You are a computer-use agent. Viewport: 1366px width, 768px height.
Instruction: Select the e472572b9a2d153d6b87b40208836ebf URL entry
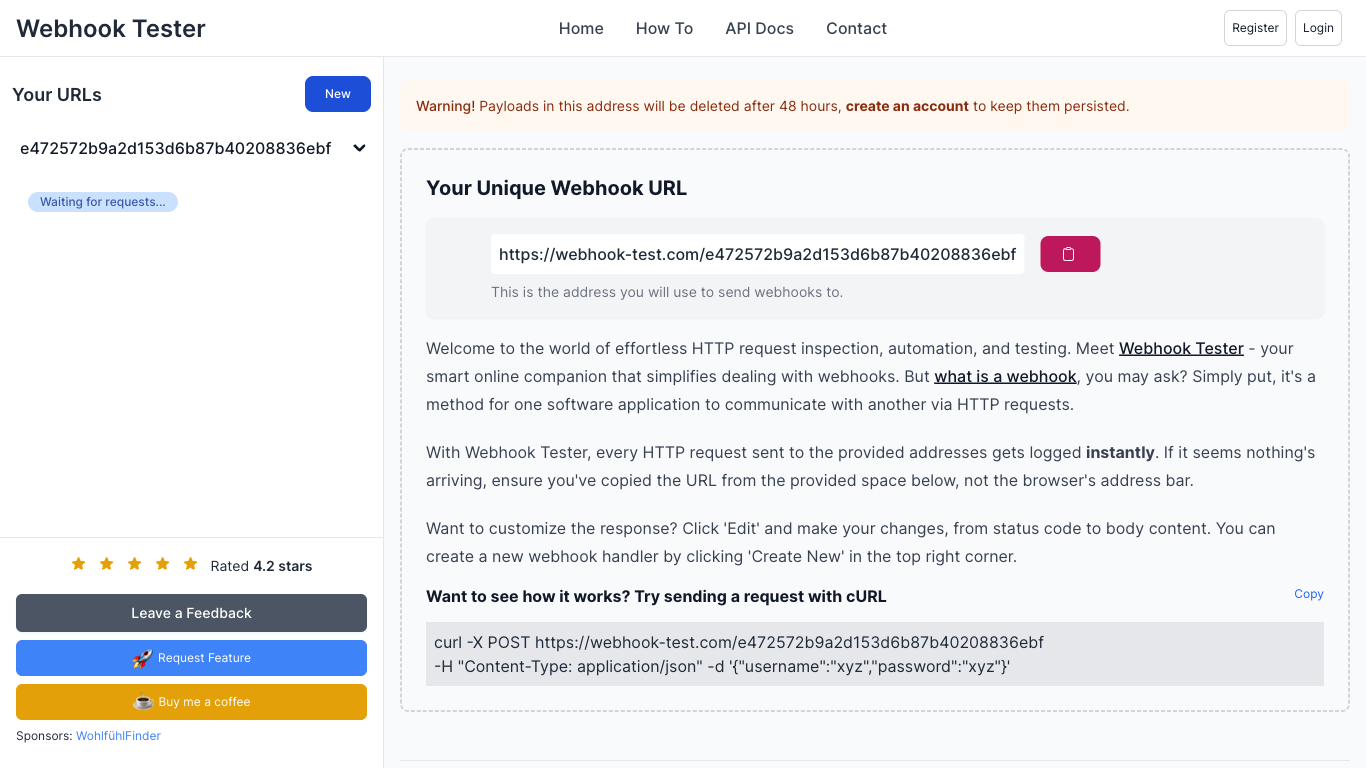coord(175,148)
